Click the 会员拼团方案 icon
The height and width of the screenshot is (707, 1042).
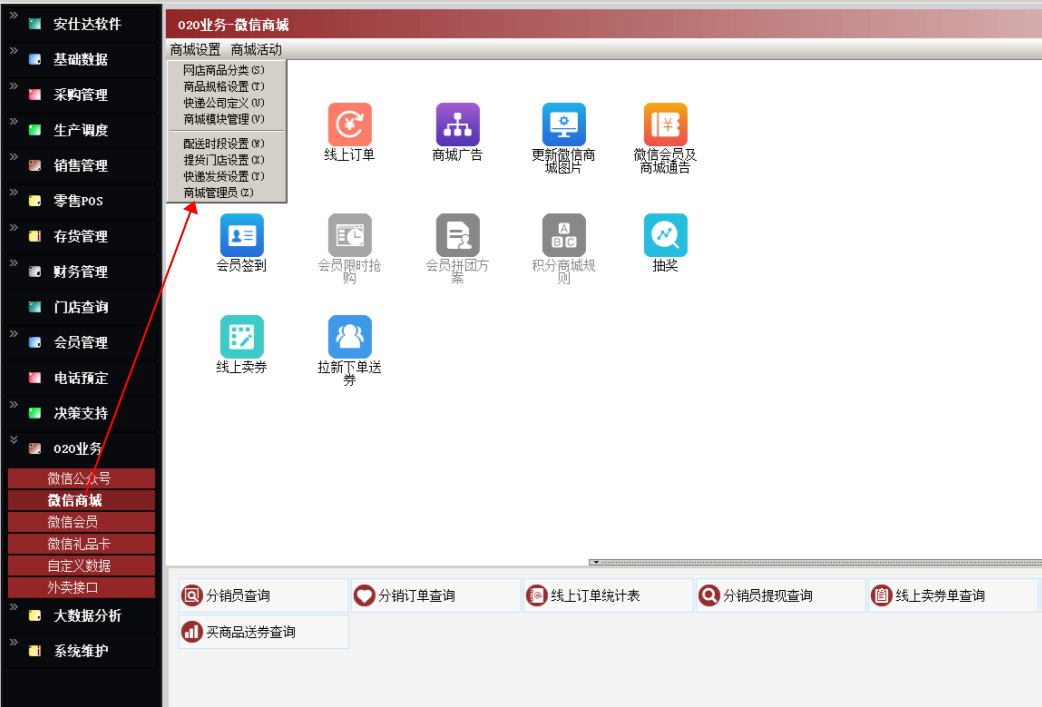(x=457, y=235)
